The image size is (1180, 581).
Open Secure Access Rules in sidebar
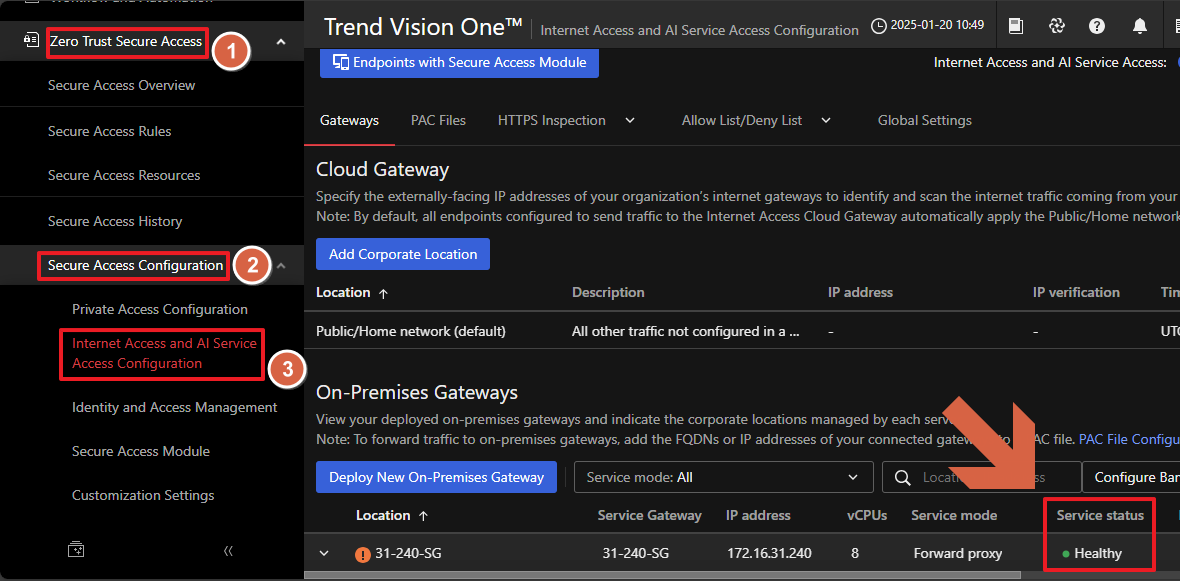coord(110,131)
